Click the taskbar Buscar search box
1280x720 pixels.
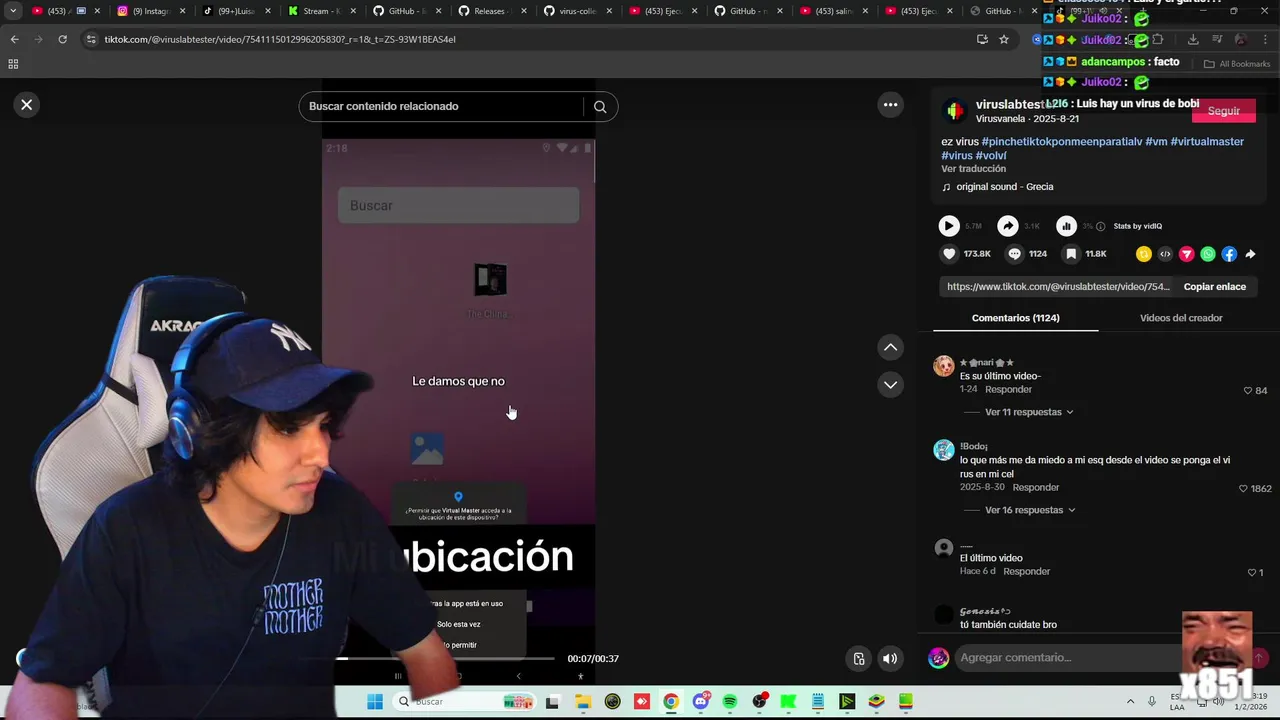click(466, 702)
